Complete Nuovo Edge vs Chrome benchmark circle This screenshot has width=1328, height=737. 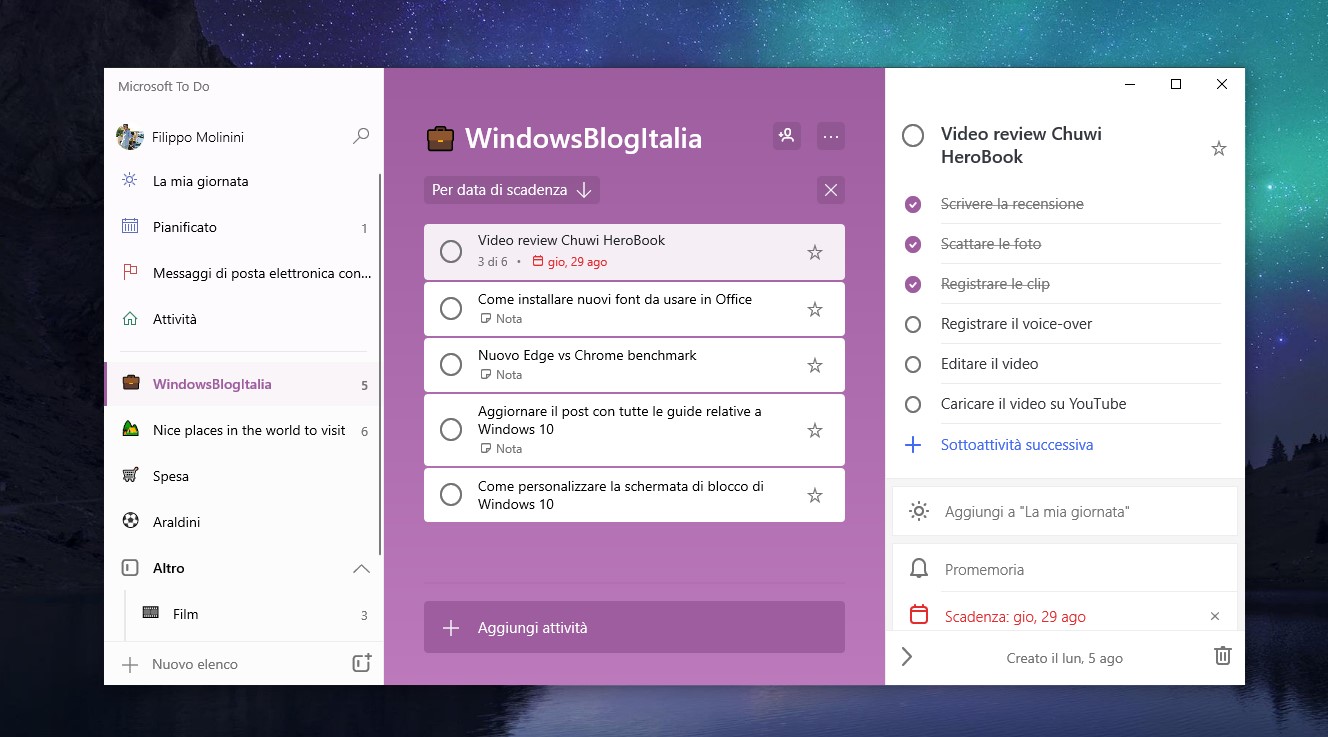451,364
